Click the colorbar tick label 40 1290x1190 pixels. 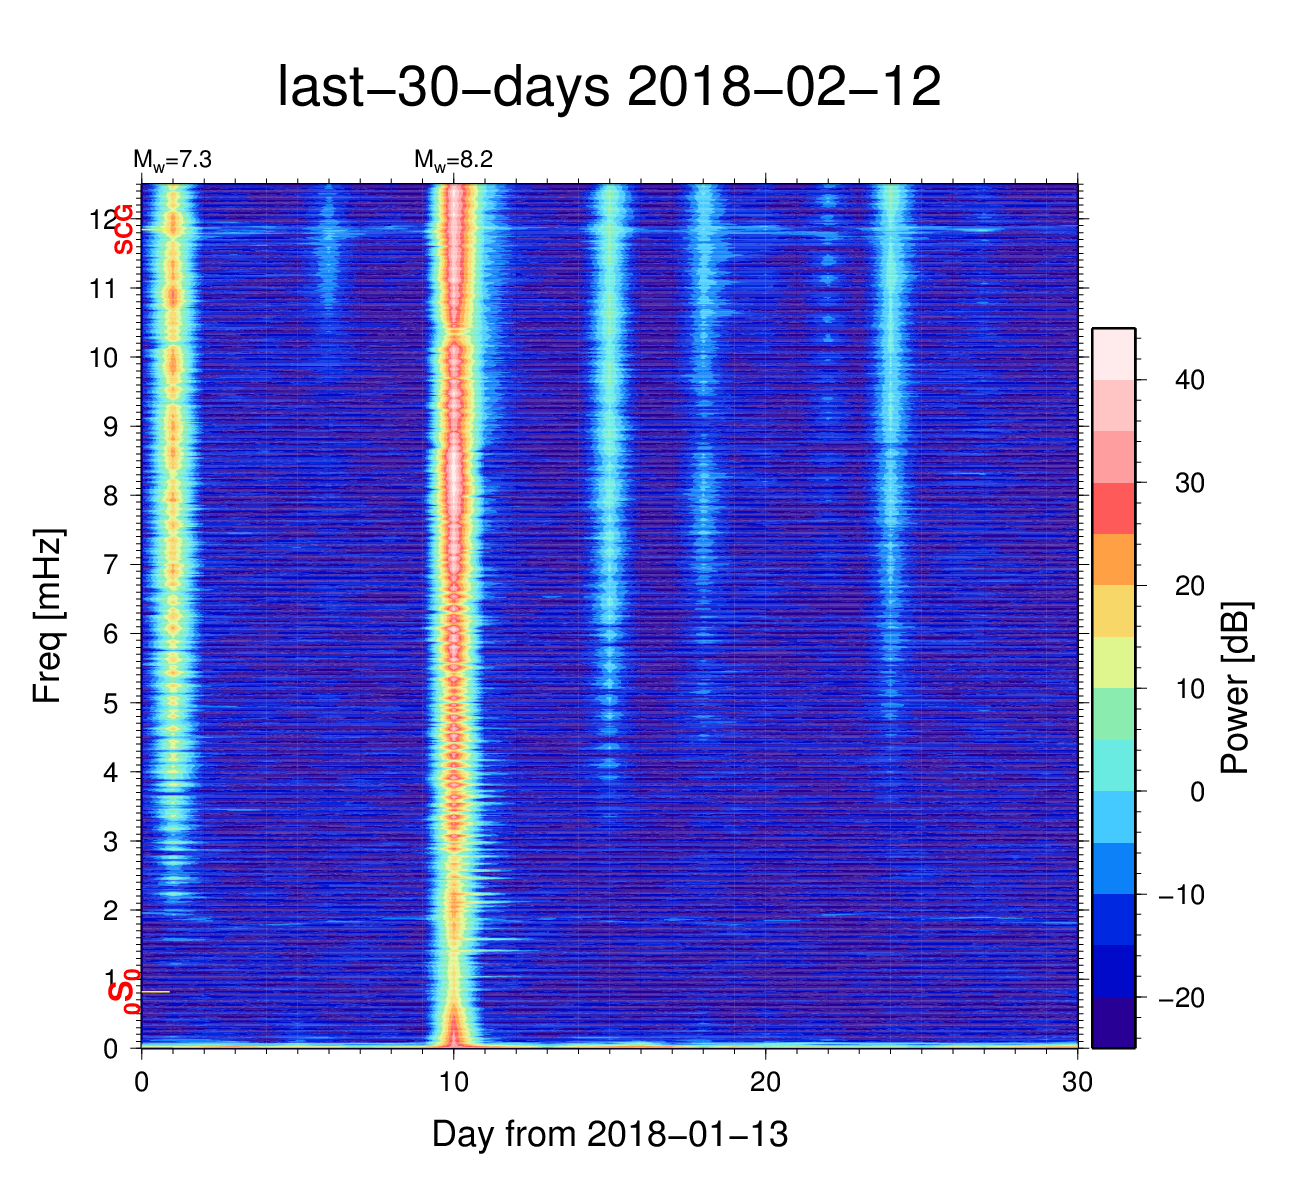(1190, 380)
